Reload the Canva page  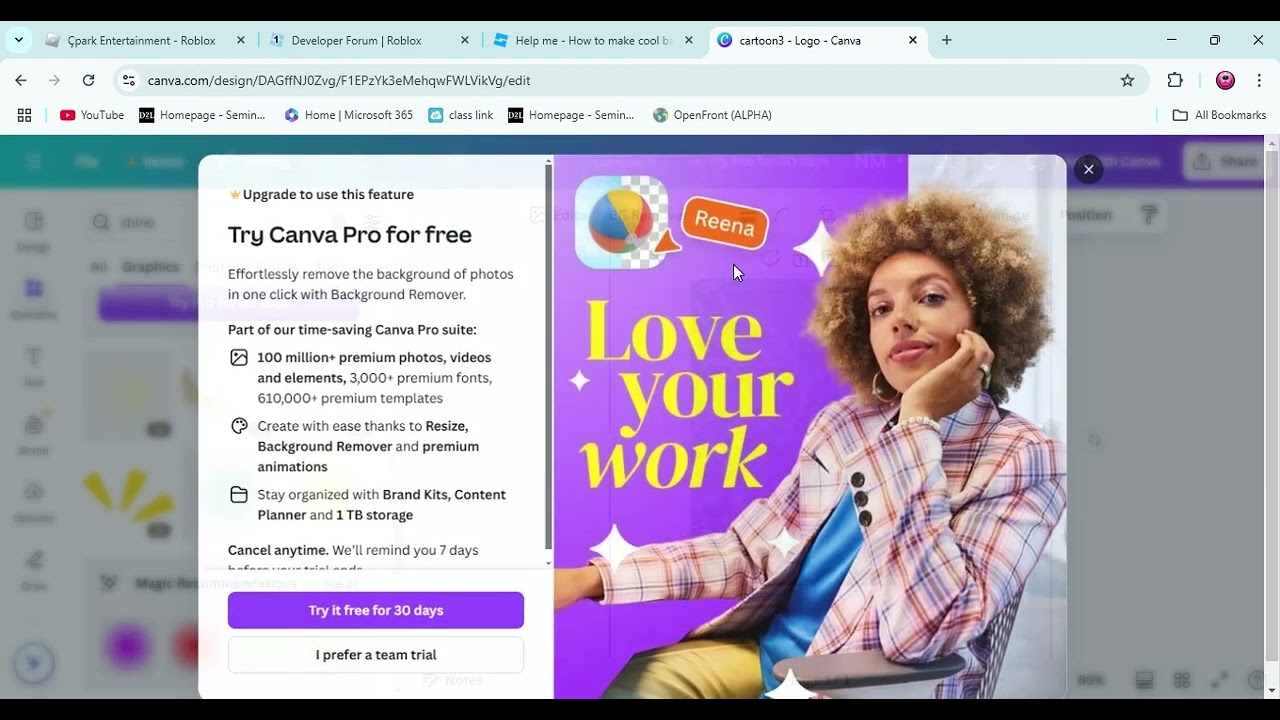click(x=88, y=80)
